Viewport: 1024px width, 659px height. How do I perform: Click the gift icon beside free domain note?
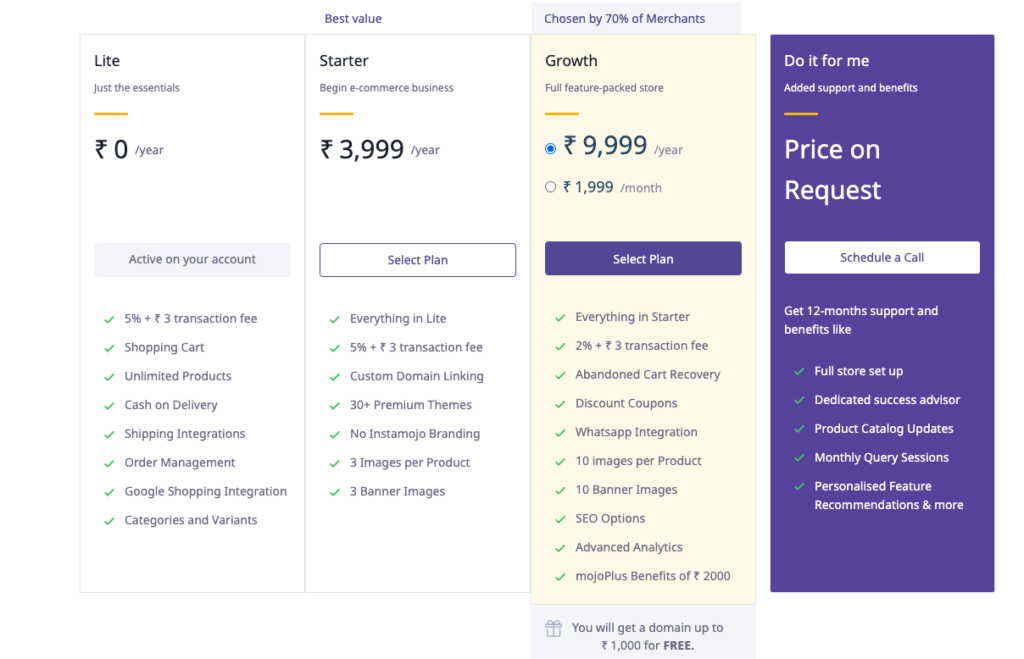click(553, 629)
